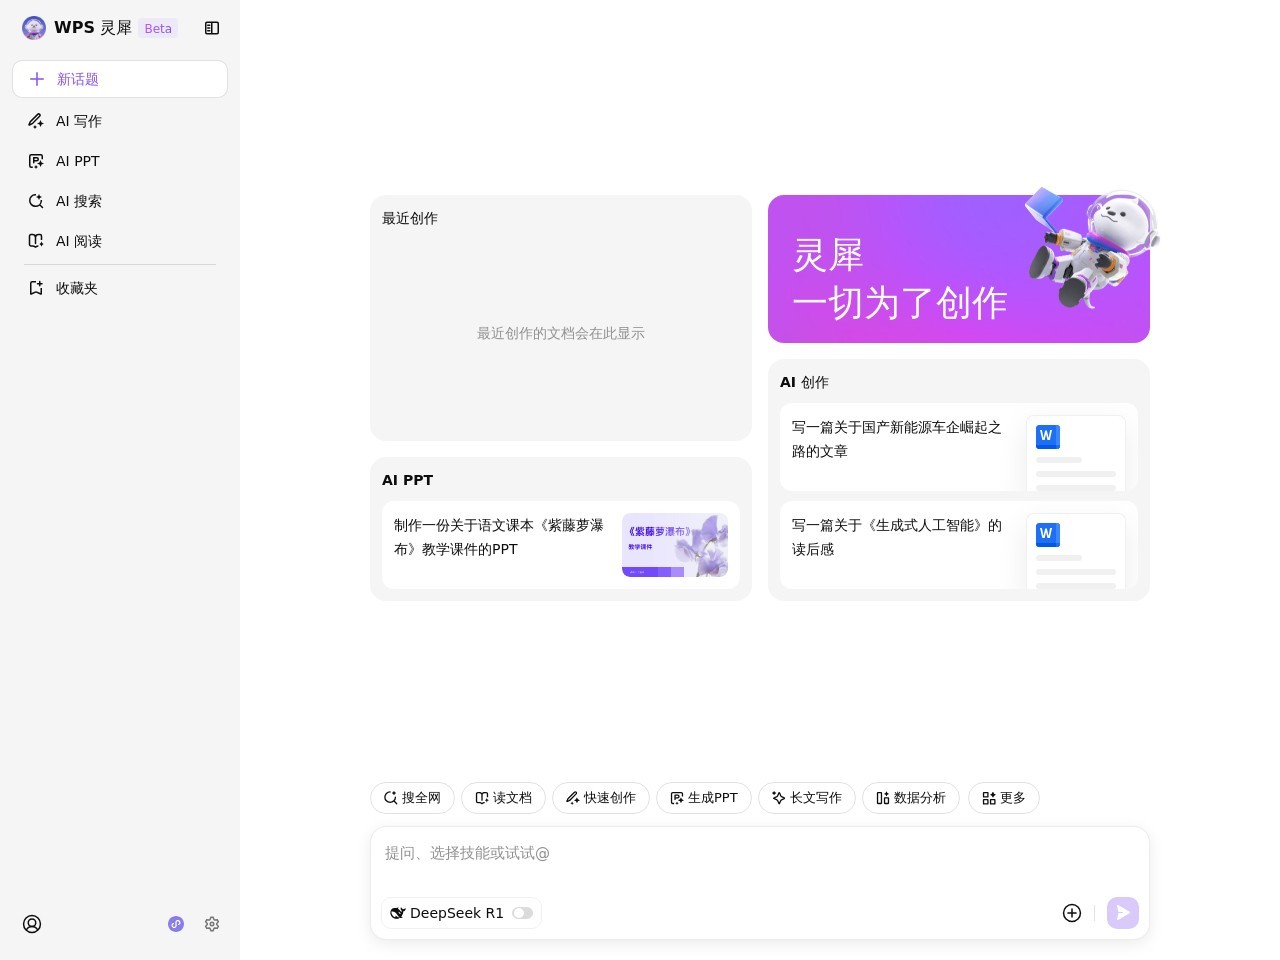Click the purple round icon beside settings
This screenshot has height=960, width=1280.
point(176,924)
